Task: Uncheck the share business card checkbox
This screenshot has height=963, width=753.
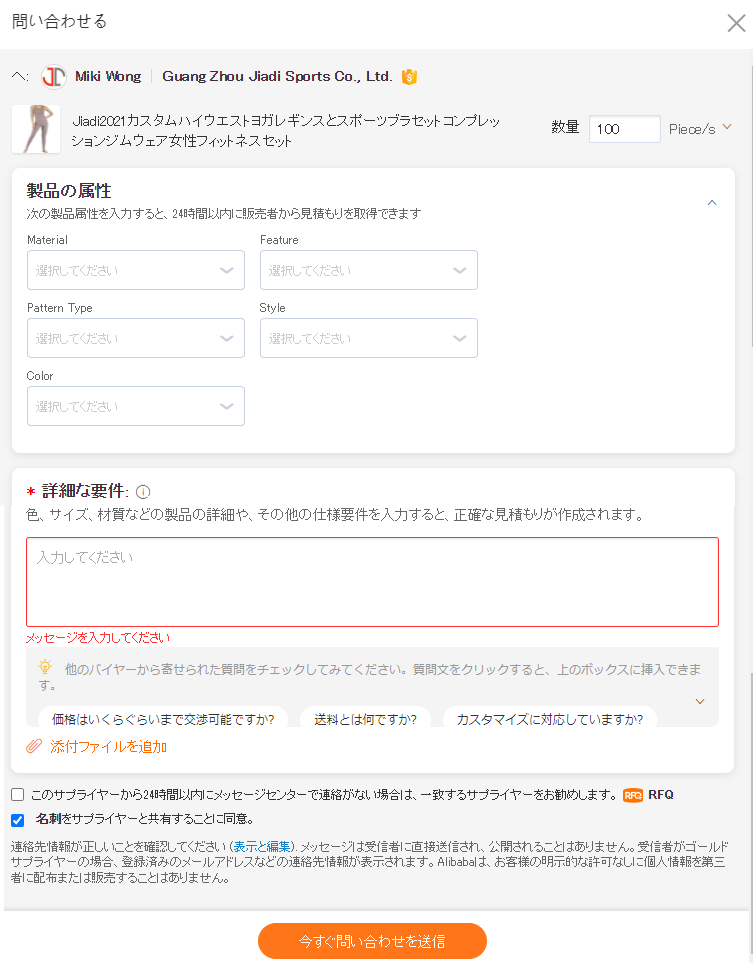Action: point(18,820)
